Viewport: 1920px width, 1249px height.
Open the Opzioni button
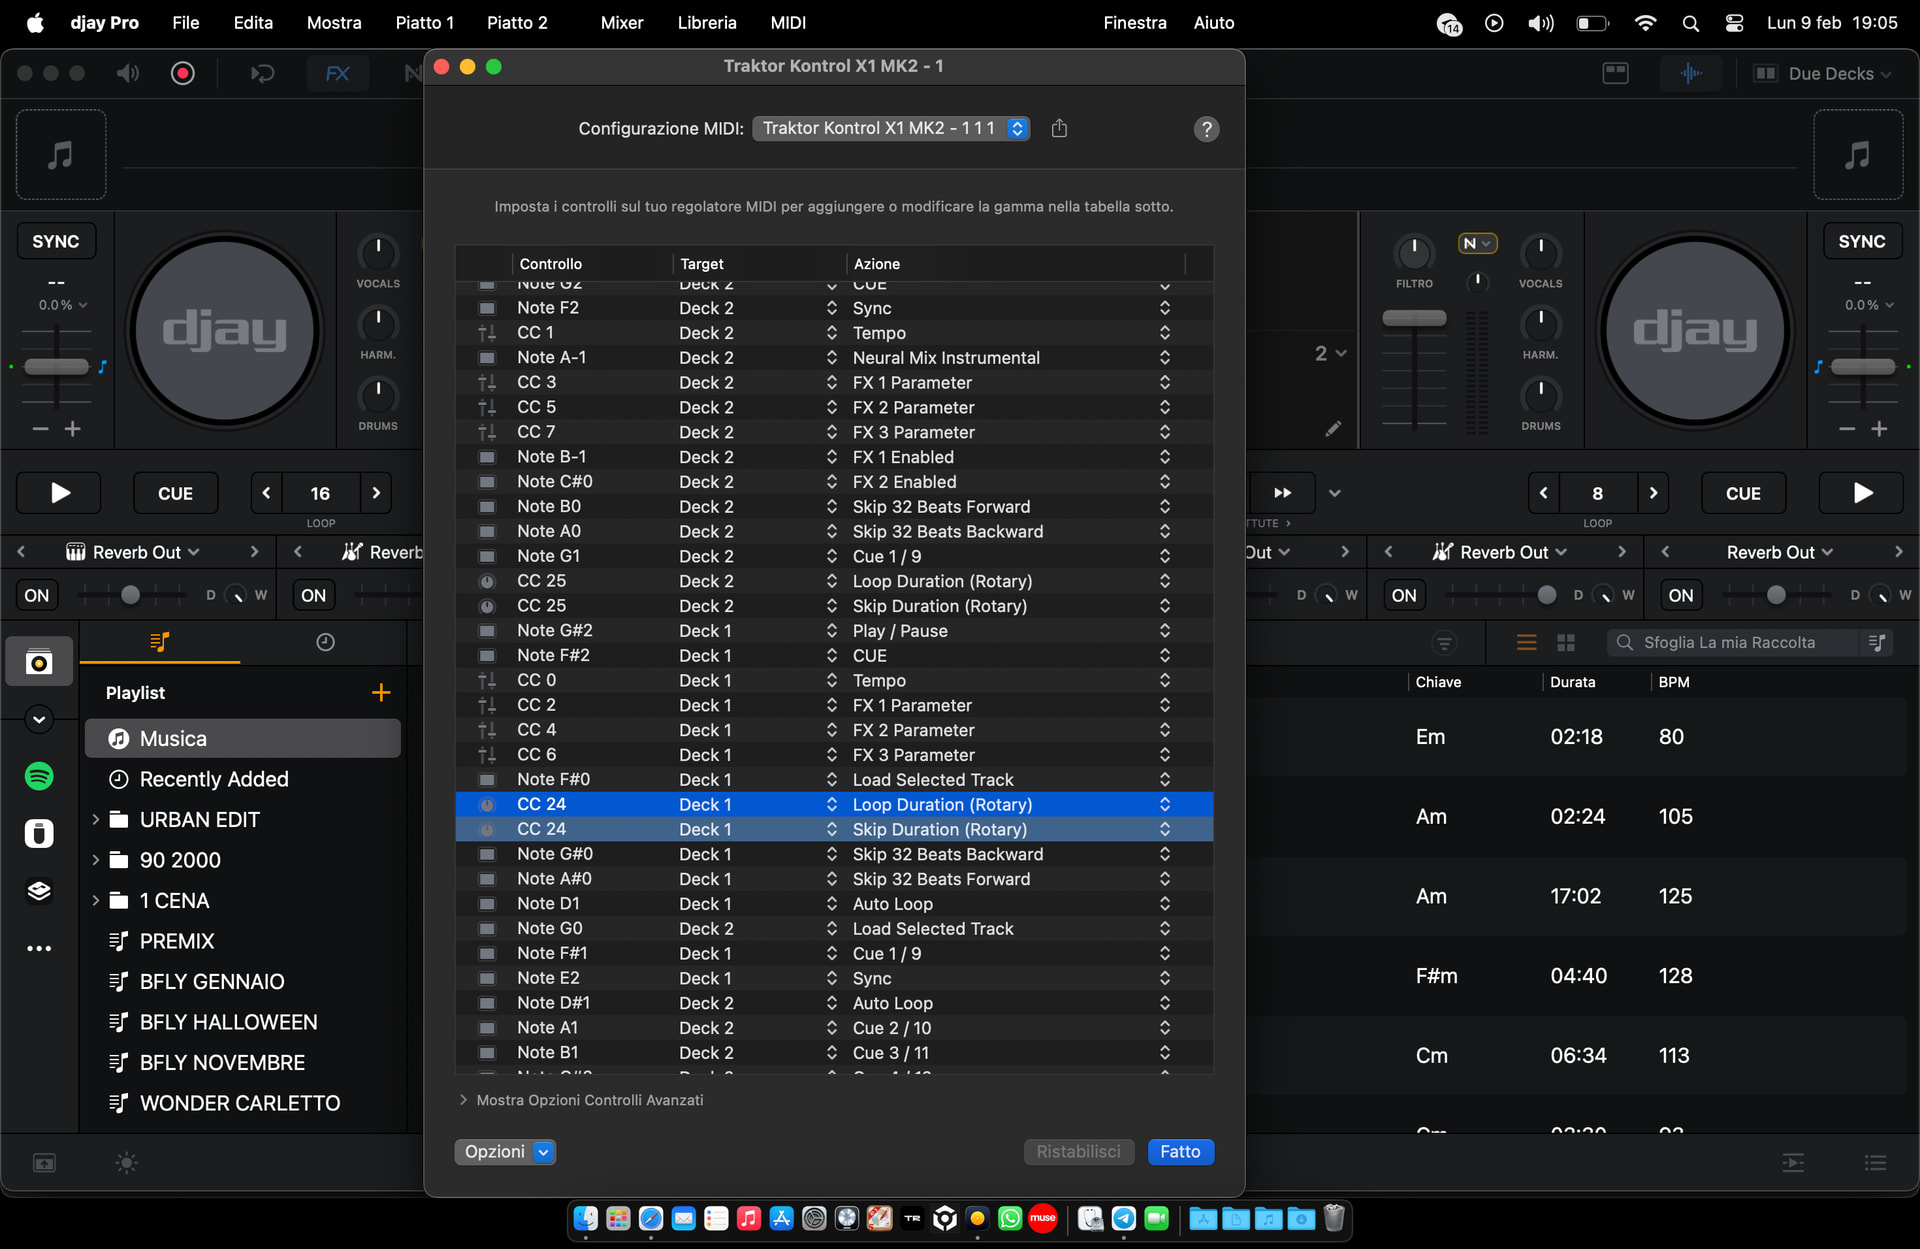(x=504, y=1151)
